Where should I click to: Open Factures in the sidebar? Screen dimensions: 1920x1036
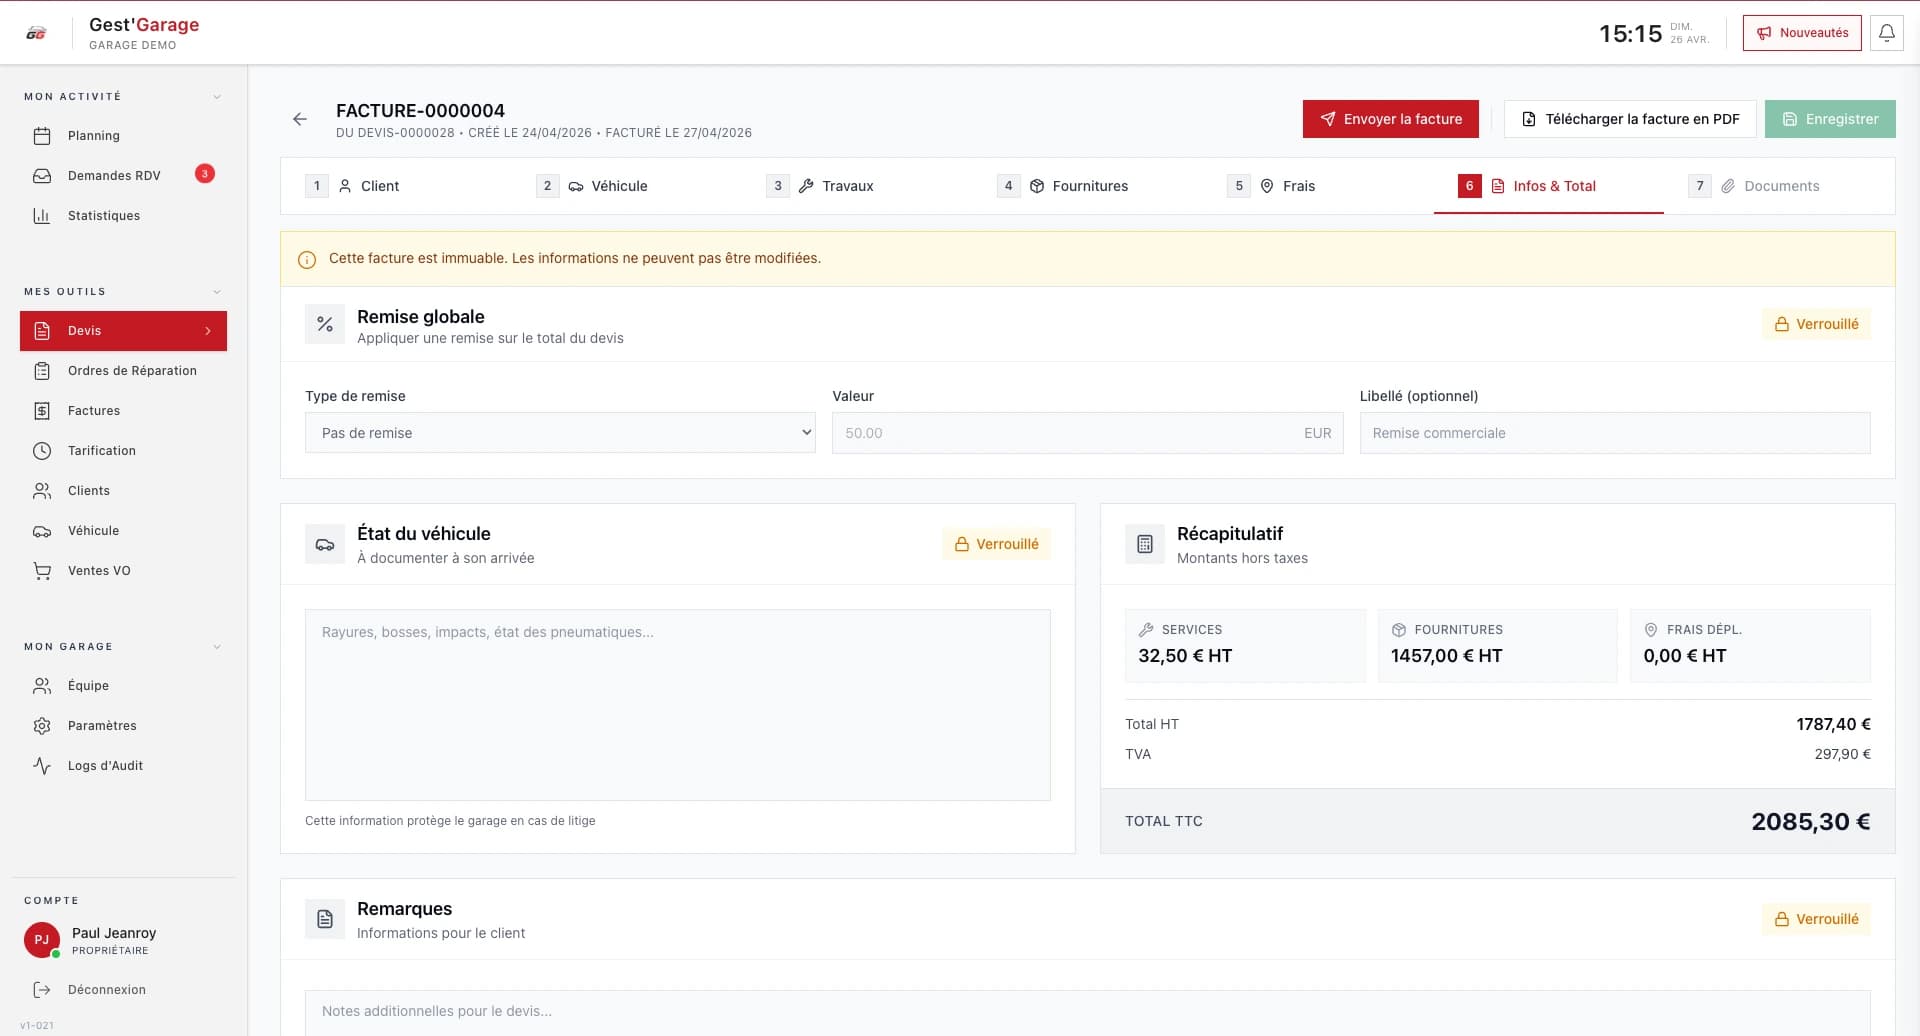tap(123, 411)
